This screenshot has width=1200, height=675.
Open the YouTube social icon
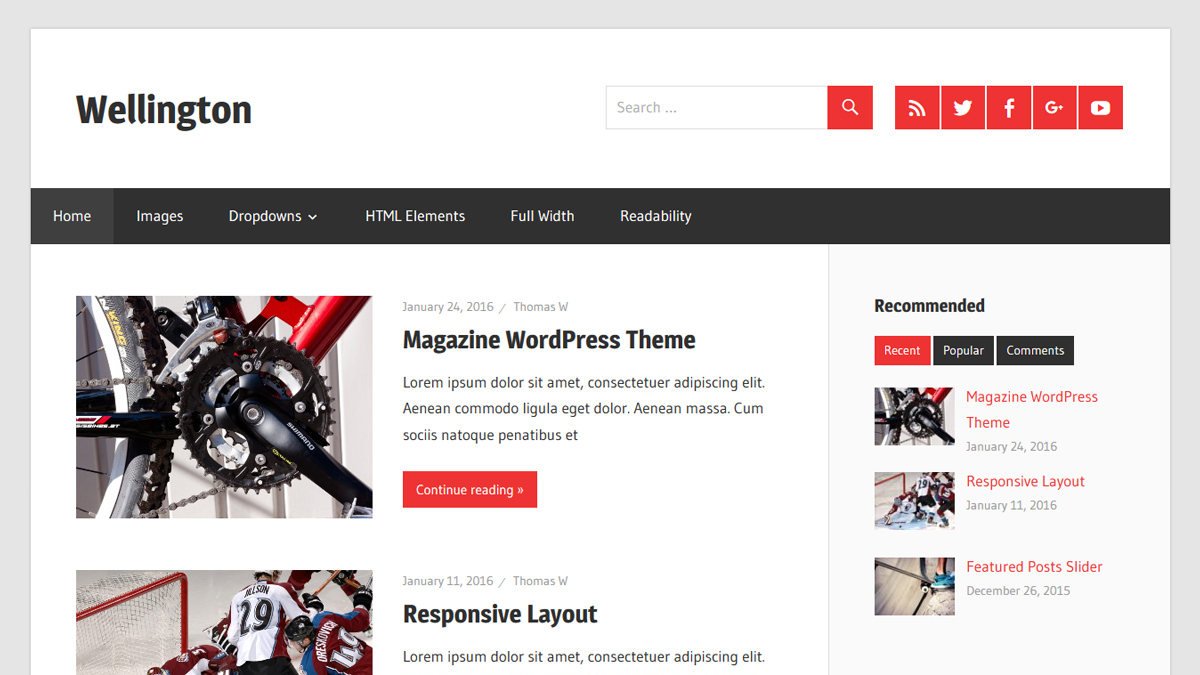tap(1101, 107)
